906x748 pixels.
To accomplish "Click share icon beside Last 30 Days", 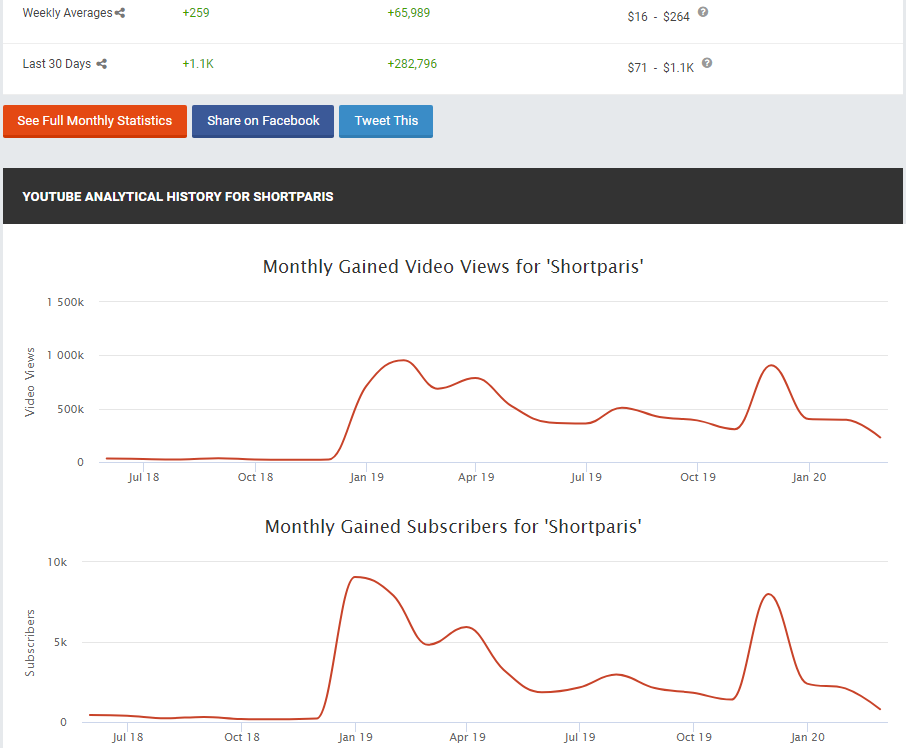I will click(x=102, y=64).
